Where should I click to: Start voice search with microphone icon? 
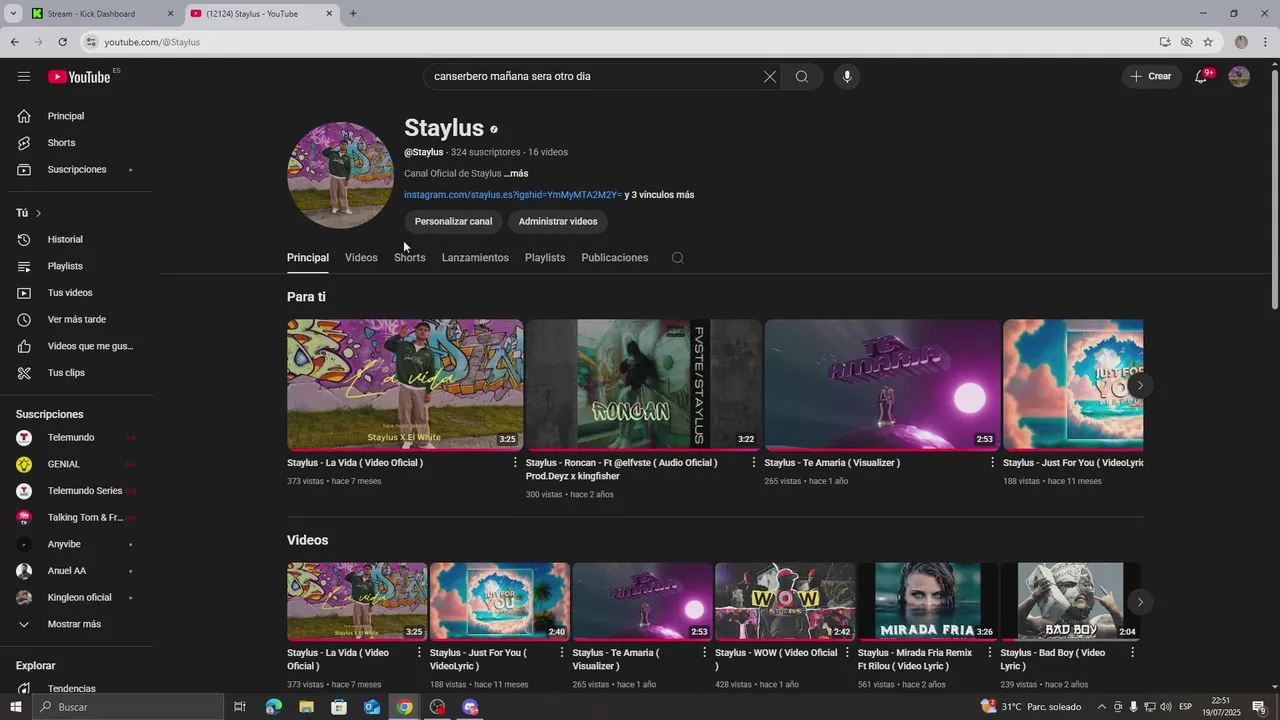click(x=847, y=77)
